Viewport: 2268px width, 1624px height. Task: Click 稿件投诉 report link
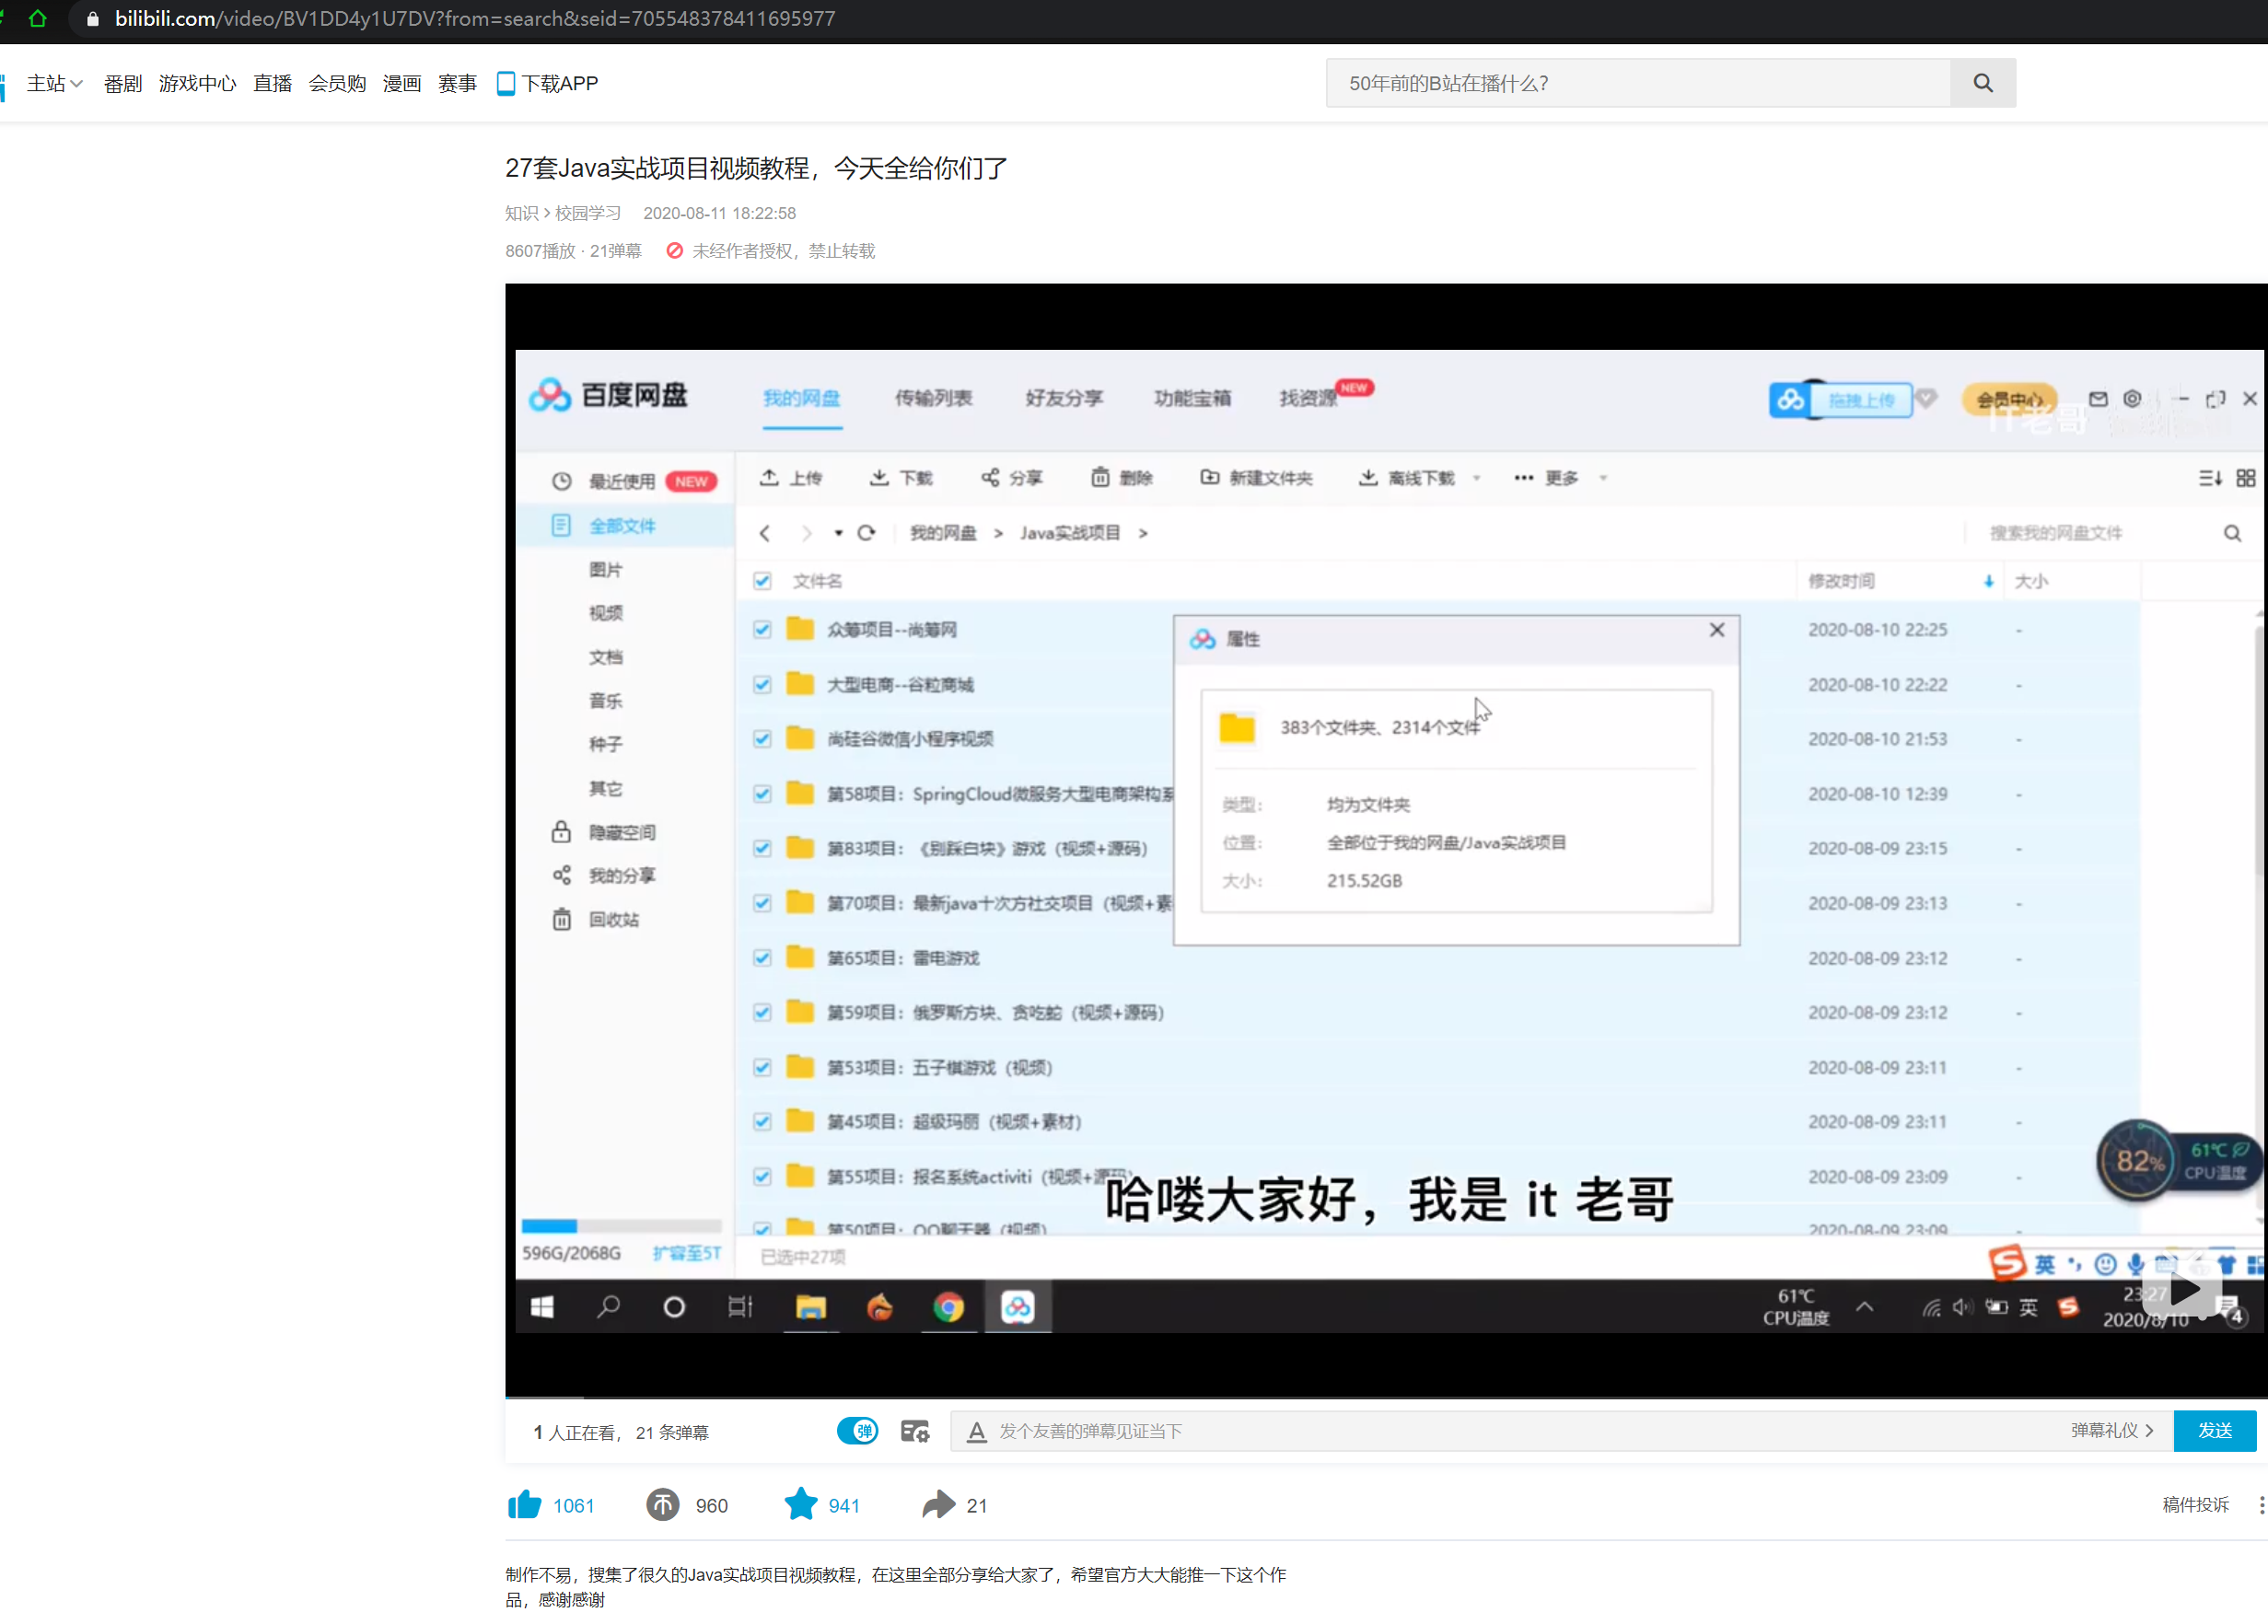point(2195,1505)
